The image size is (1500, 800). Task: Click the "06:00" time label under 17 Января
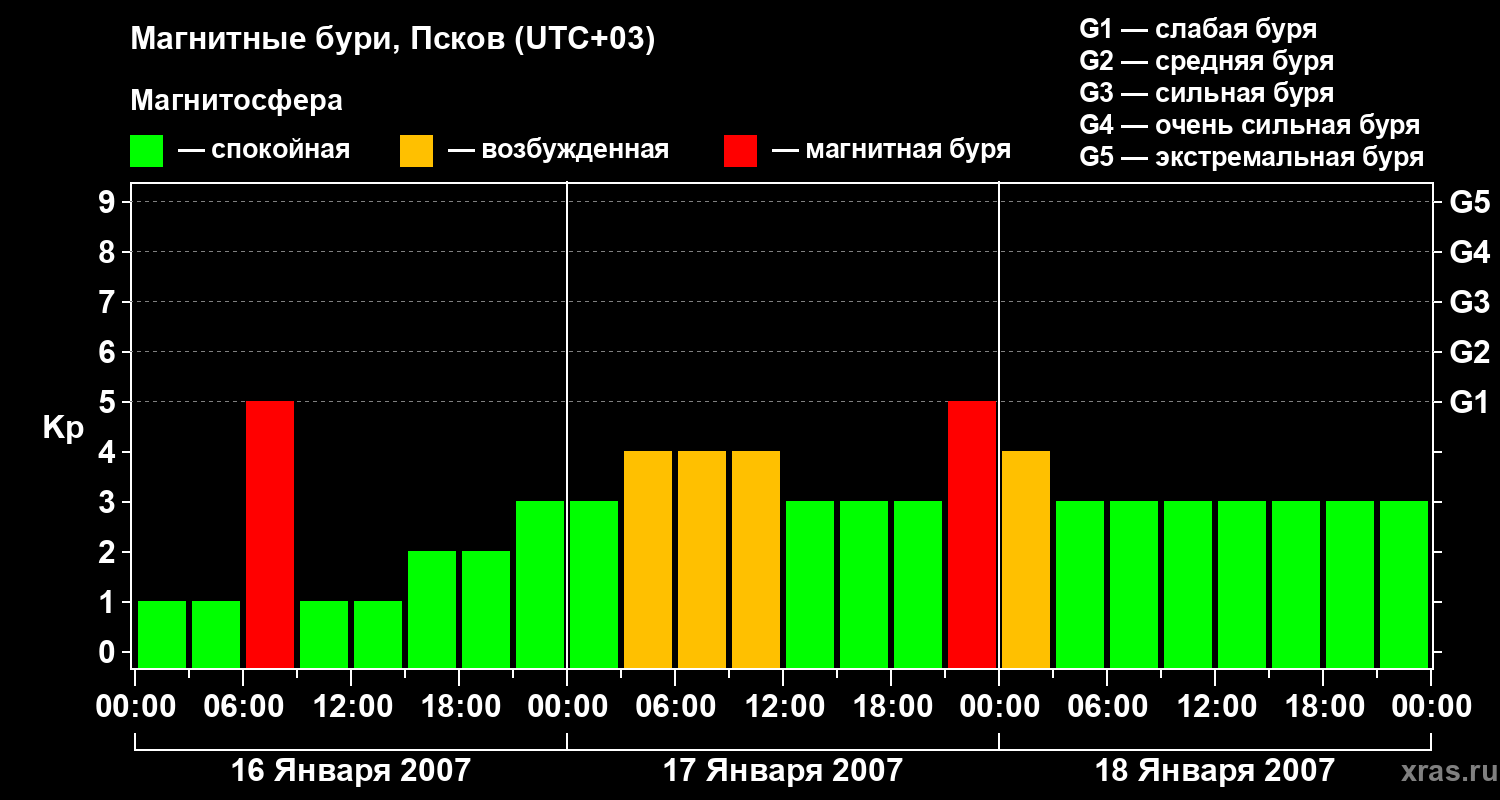675,707
